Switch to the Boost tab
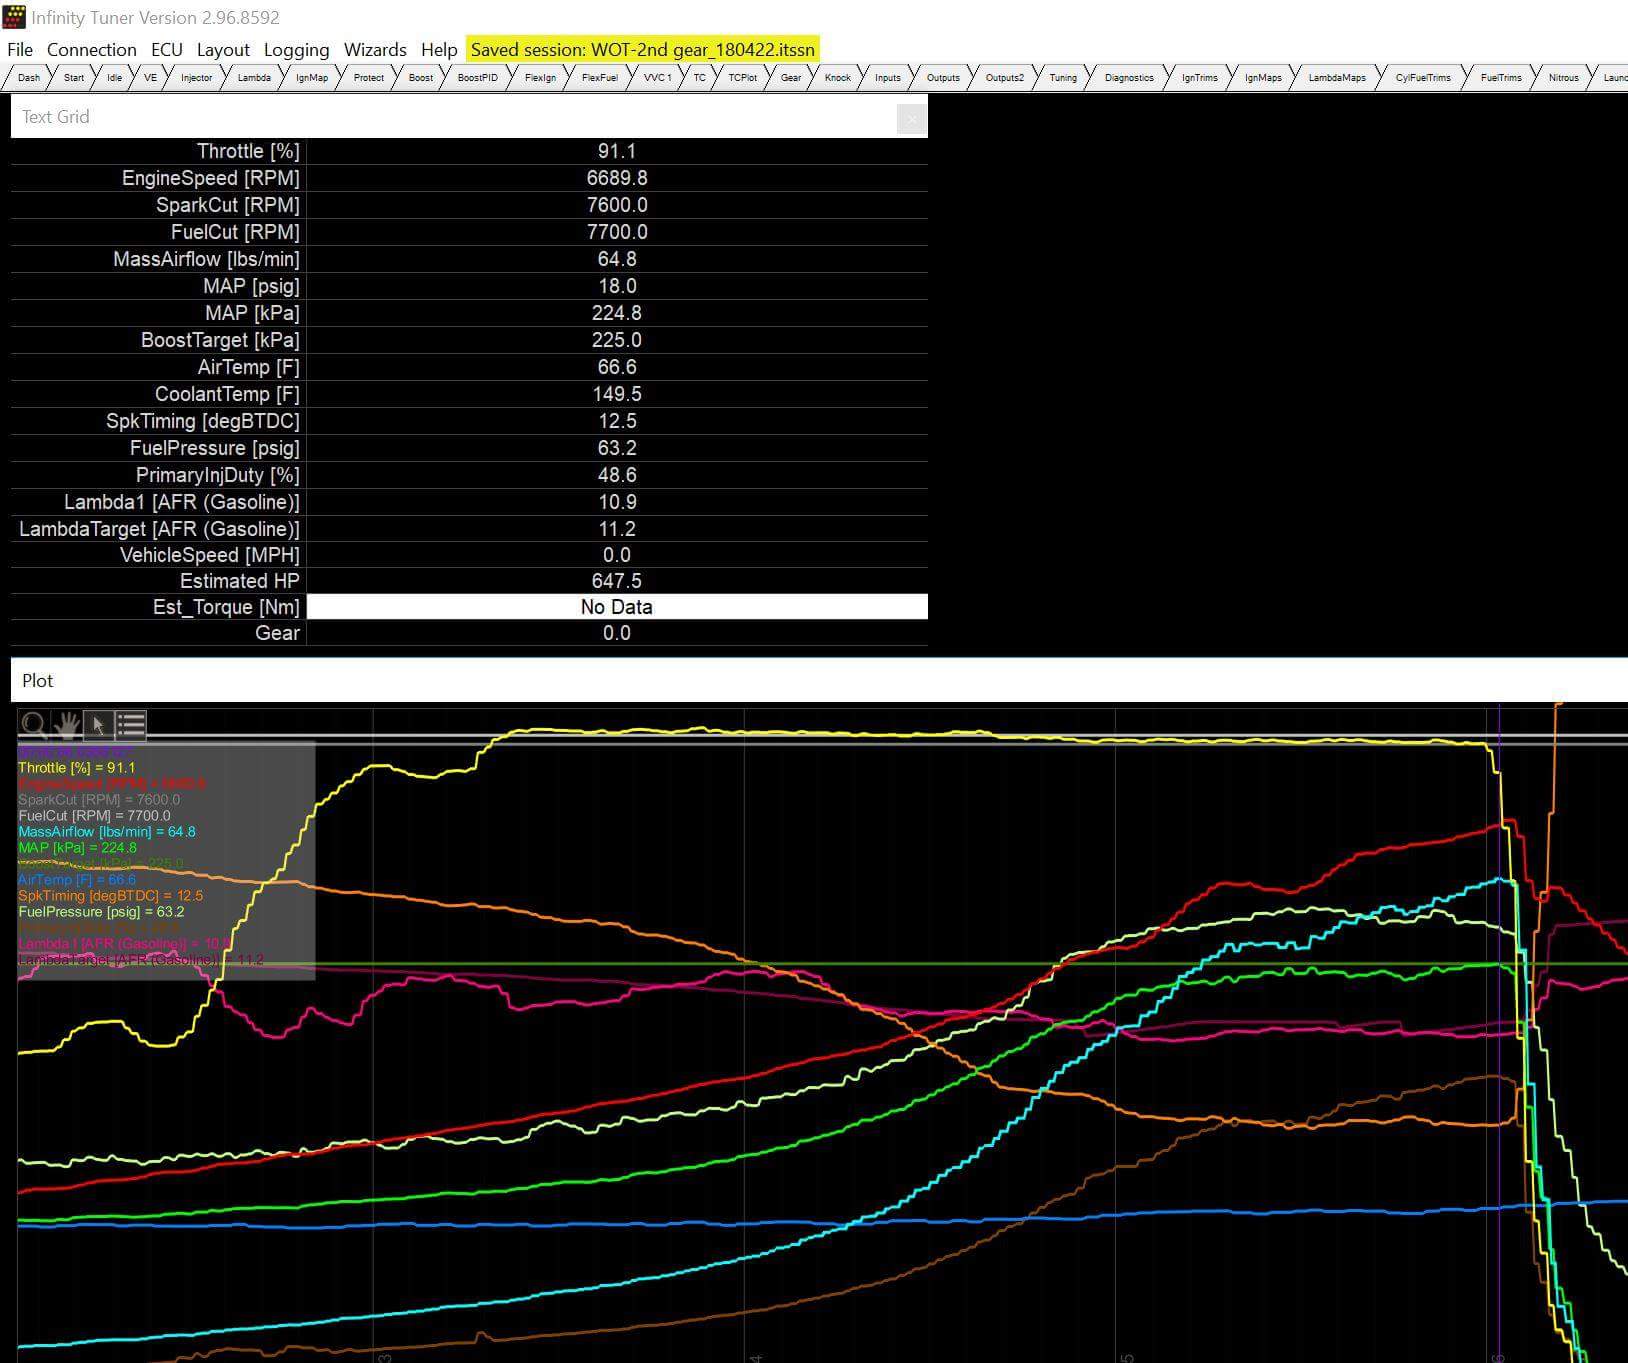Viewport: 1628px width, 1363px height. 421,77
